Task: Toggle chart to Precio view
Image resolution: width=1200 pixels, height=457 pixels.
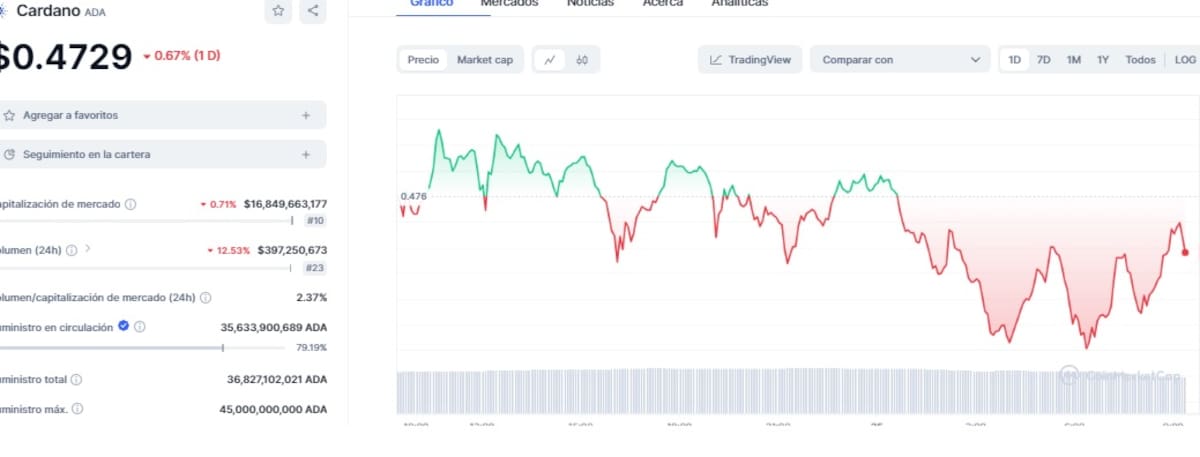Action: pyautogui.click(x=422, y=60)
